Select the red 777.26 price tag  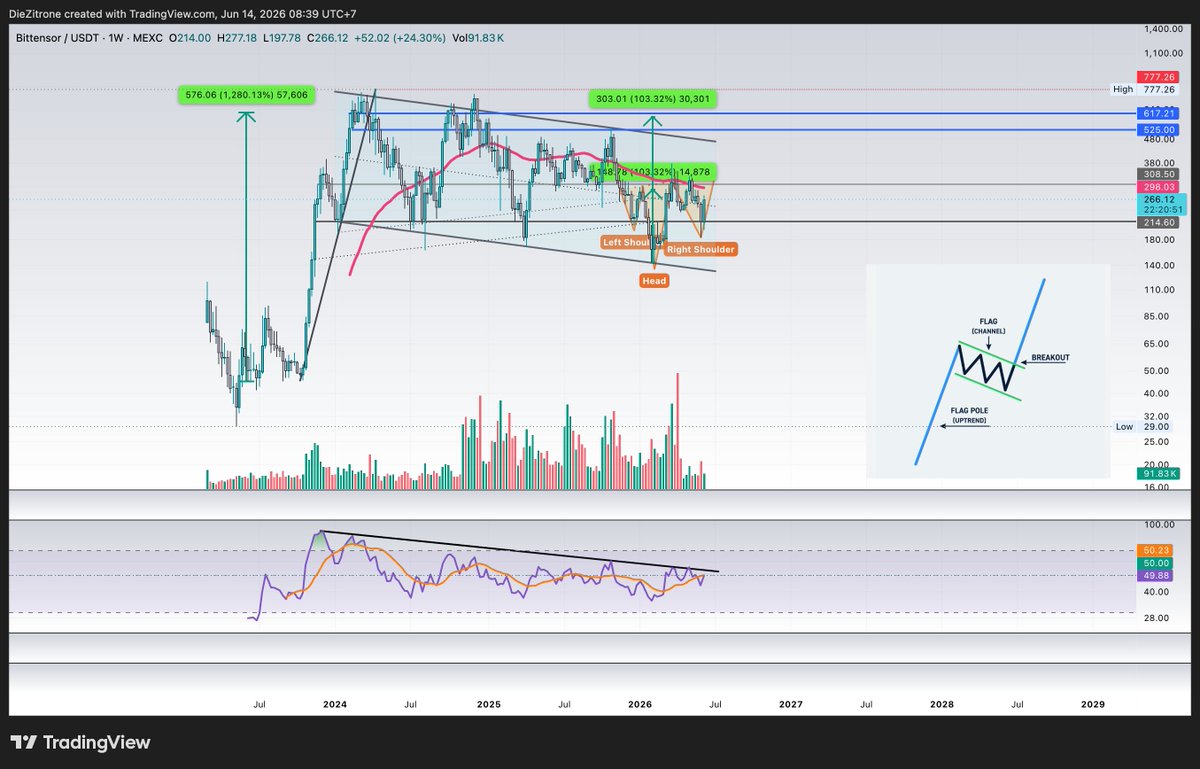(x=1158, y=77)
